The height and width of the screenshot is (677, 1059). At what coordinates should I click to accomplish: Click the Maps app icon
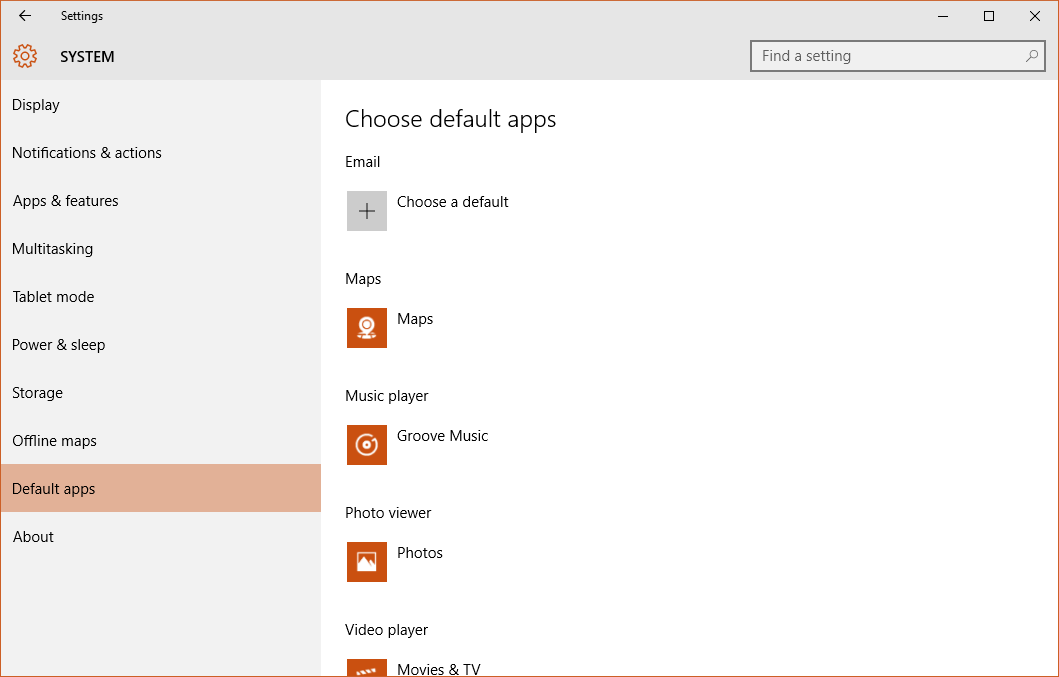tap(367, 328)
